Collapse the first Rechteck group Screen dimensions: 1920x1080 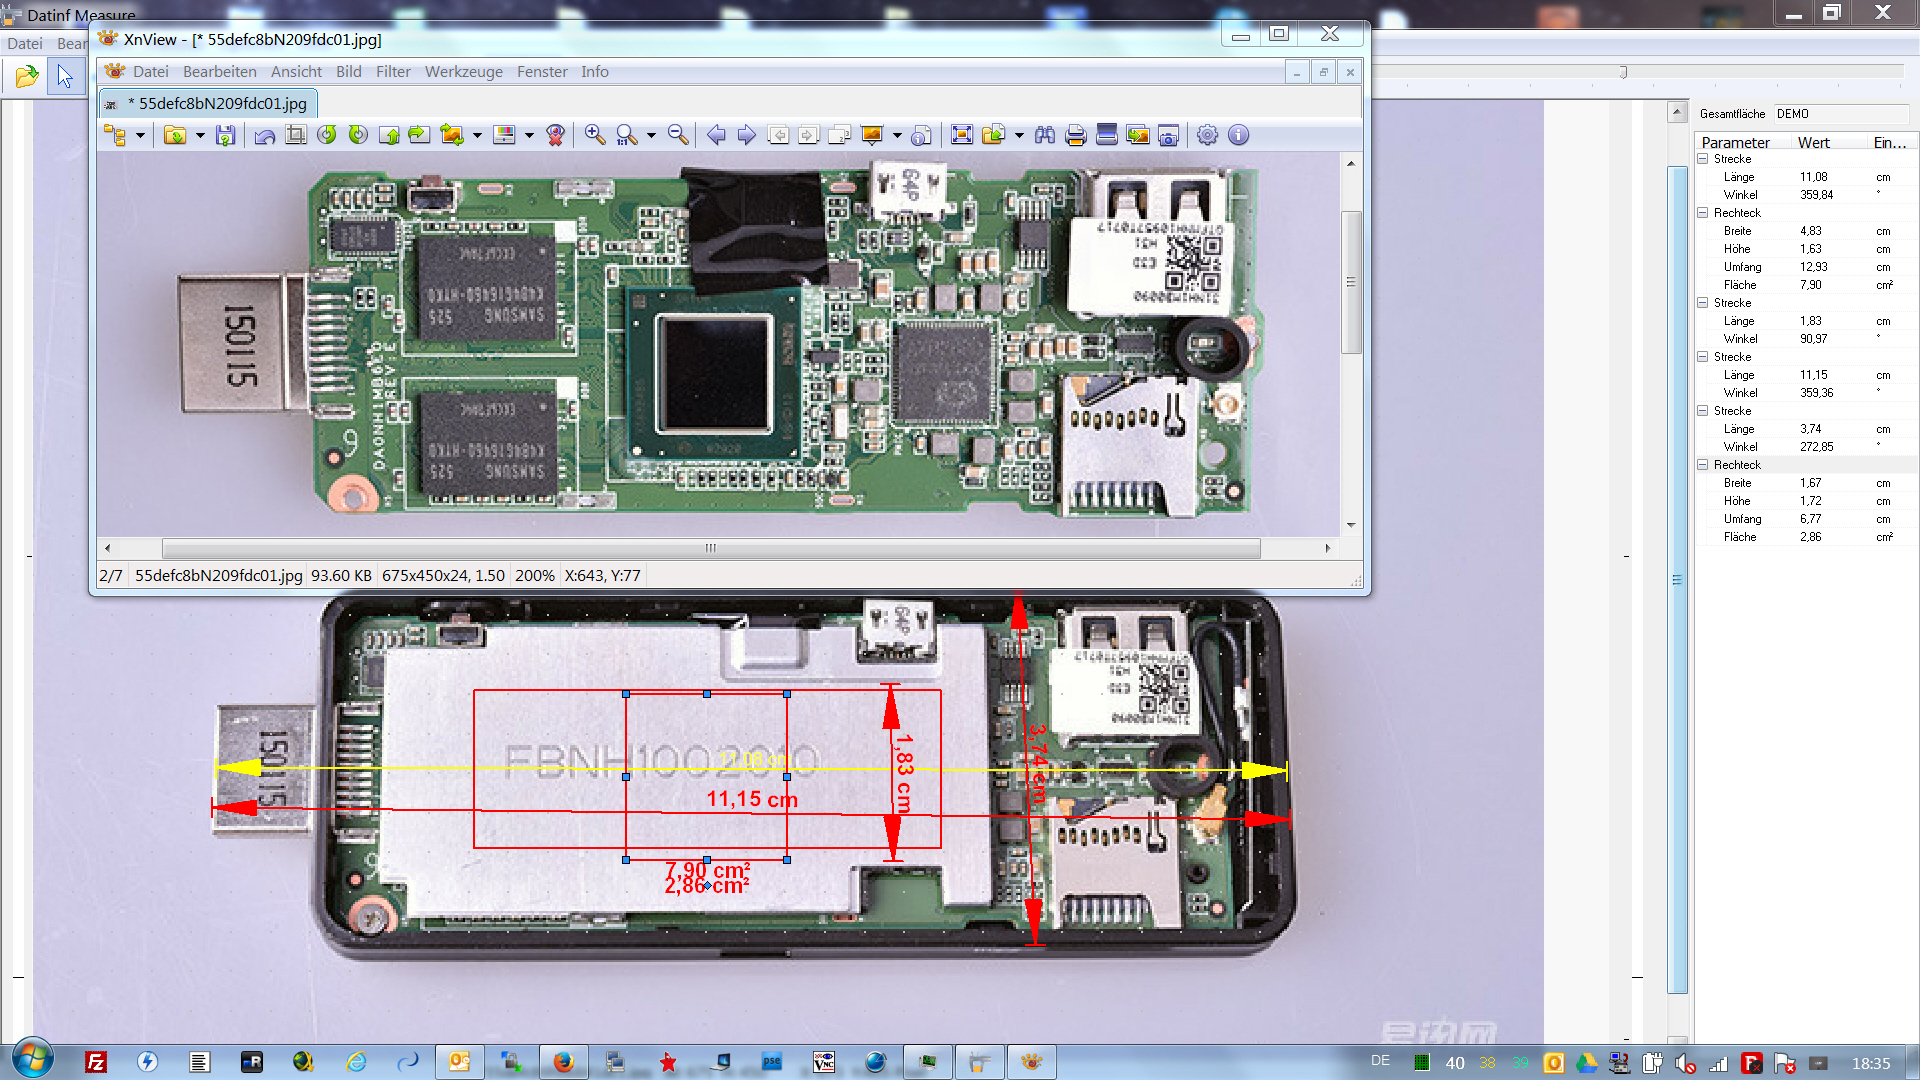coord(1703,213)
